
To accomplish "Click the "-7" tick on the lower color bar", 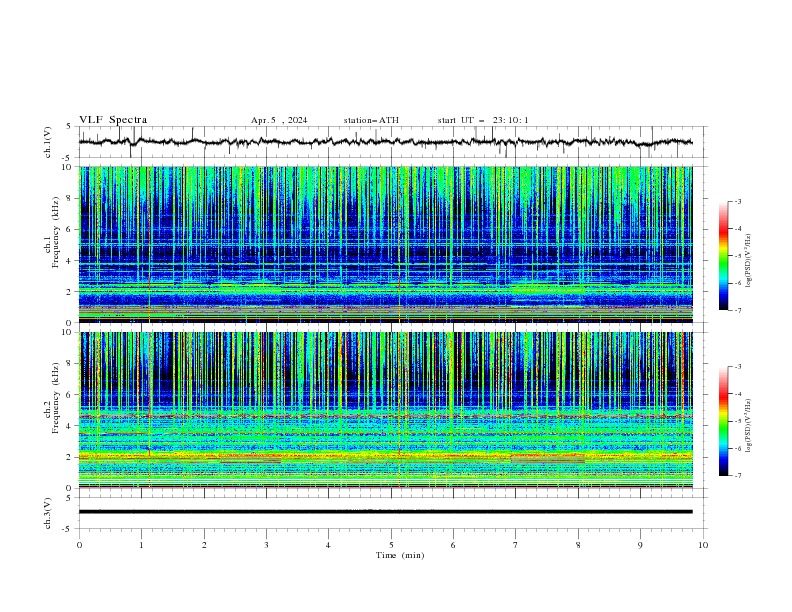I will 738,476.
